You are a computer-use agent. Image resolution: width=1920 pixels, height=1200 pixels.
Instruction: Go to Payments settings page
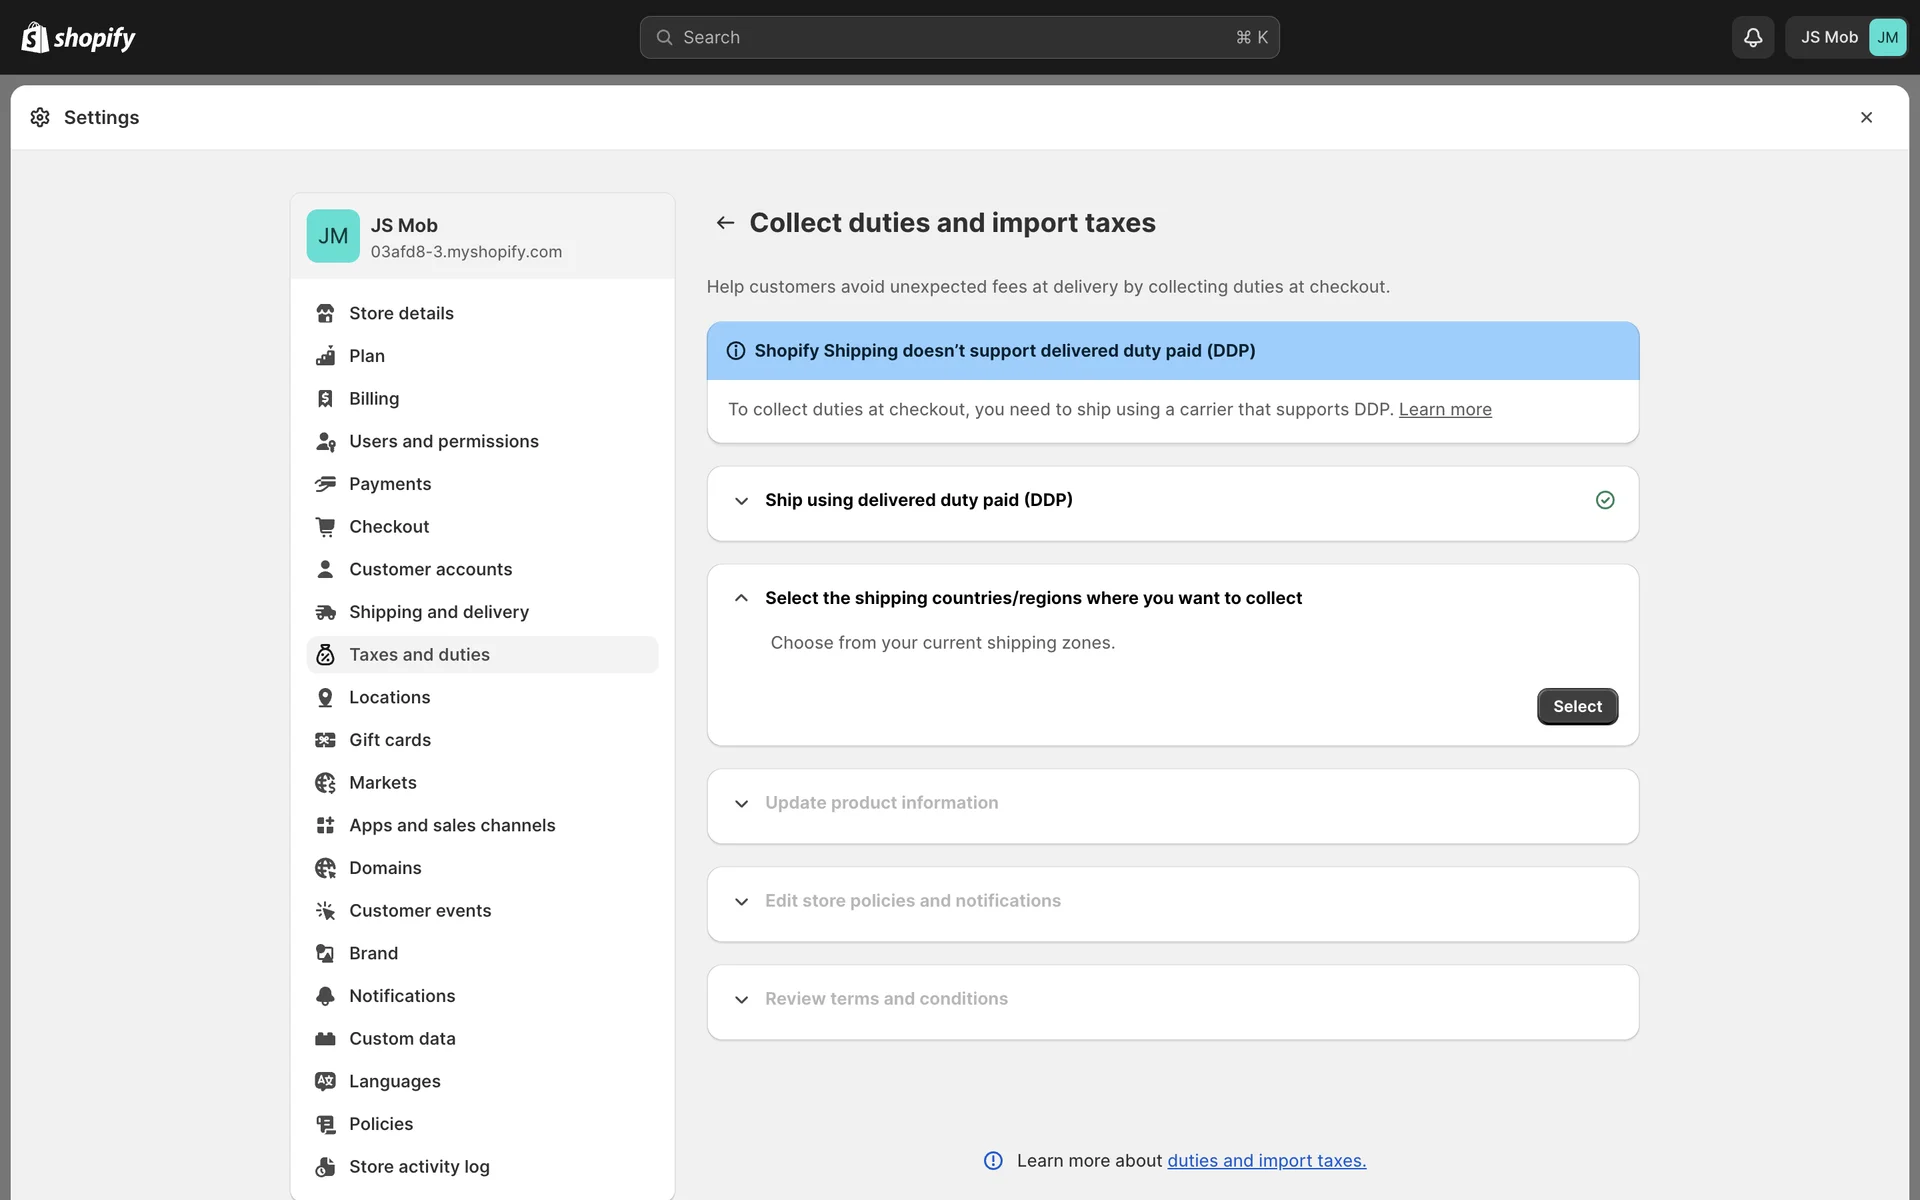[389, 484]
